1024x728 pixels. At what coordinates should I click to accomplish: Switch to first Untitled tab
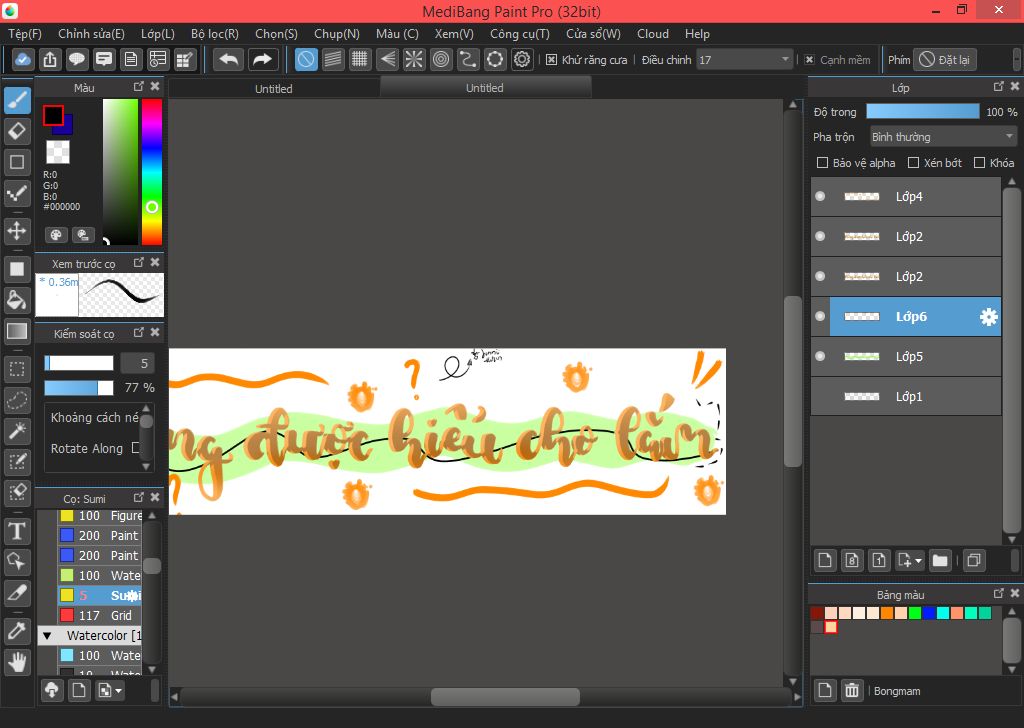274,88
